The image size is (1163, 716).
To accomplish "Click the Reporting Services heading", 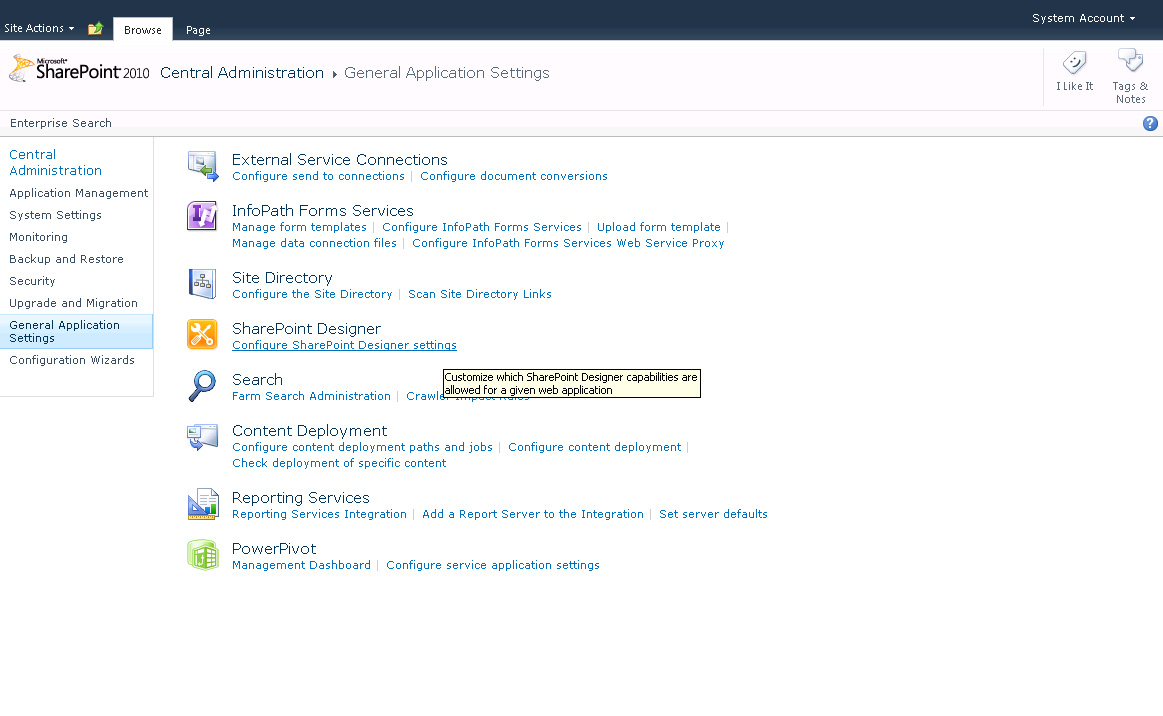I will [x=300, y=498].
